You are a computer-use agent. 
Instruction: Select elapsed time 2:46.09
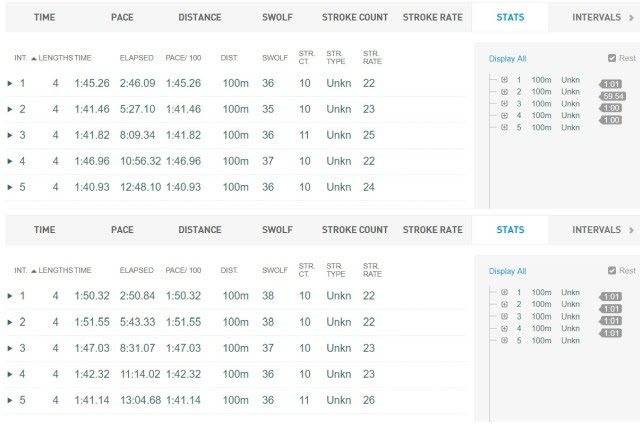coord(138,83)
